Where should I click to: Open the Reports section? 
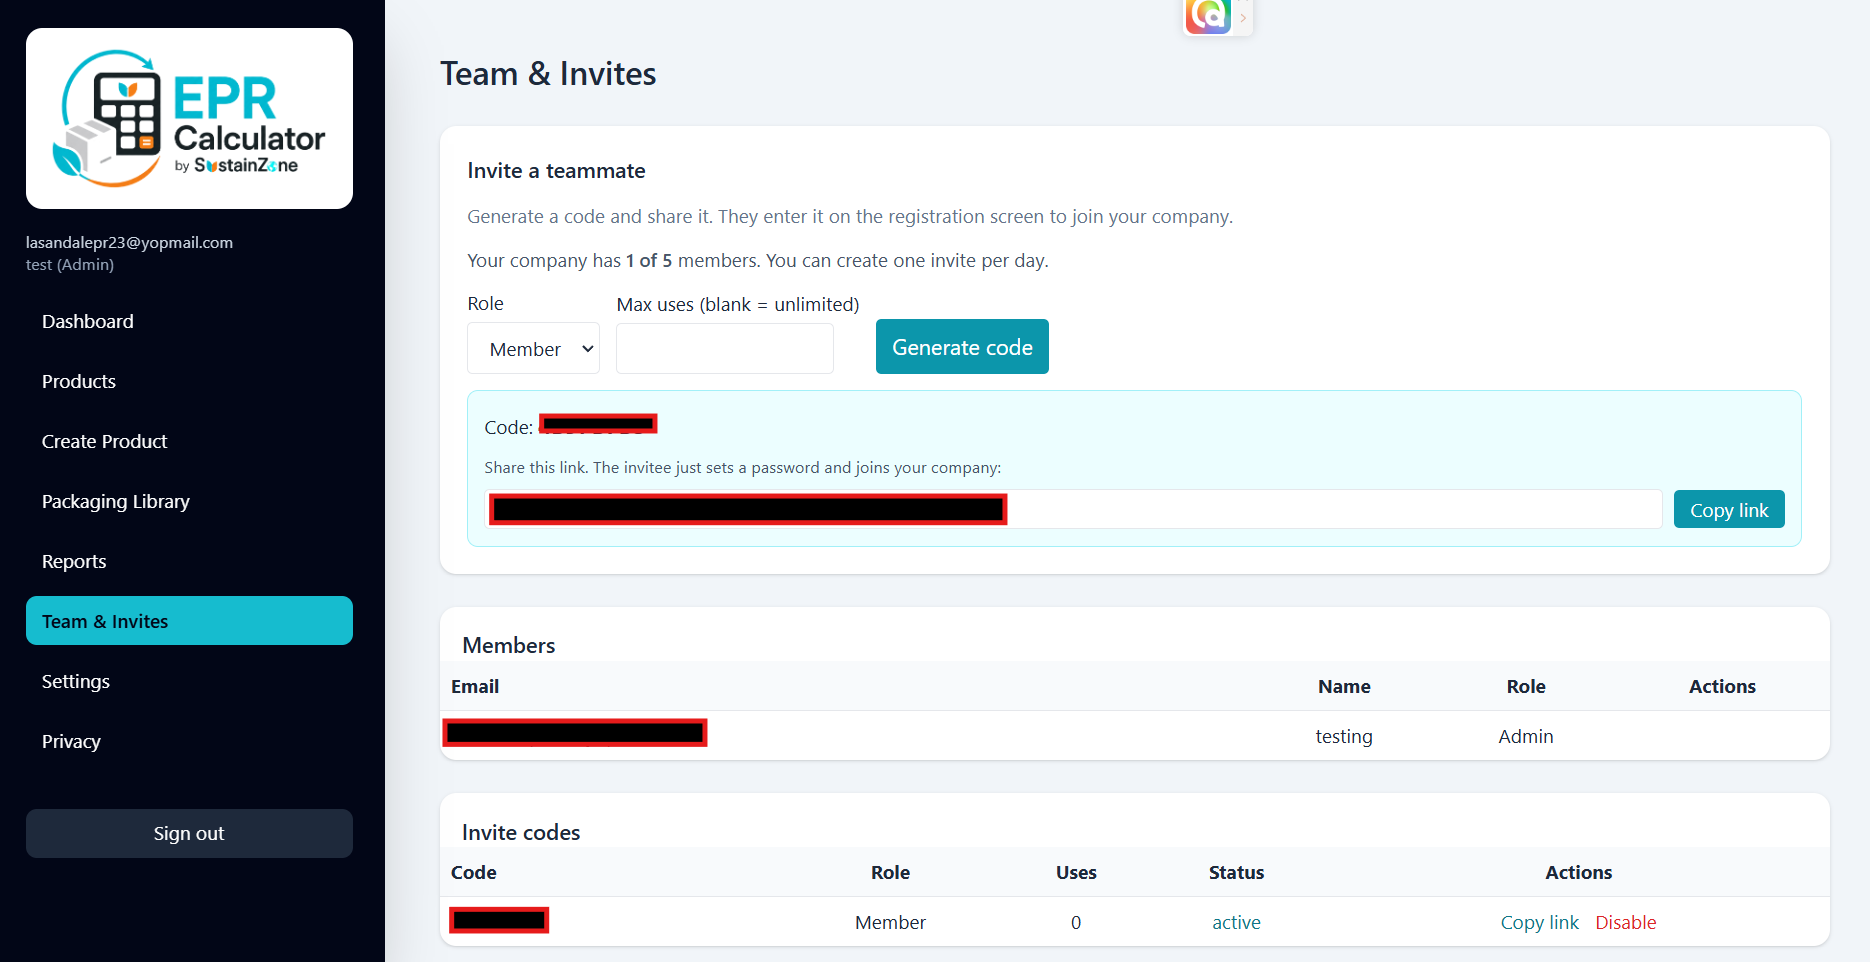74,561
